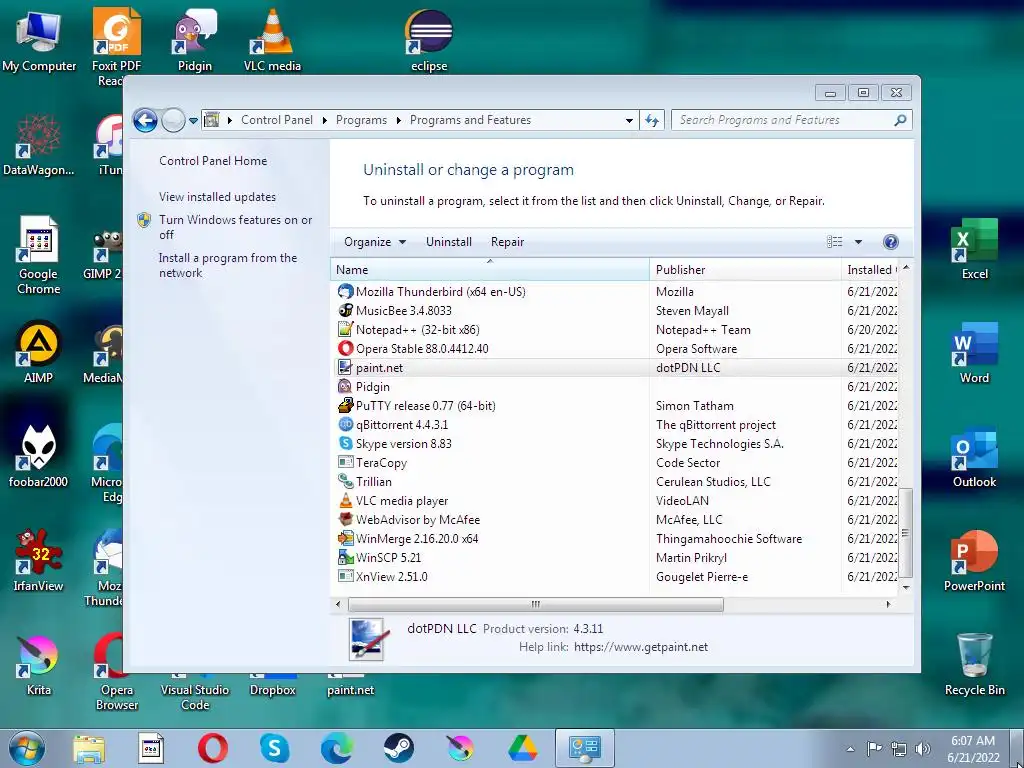Click the WinMerge list icon

click(345, 538)
